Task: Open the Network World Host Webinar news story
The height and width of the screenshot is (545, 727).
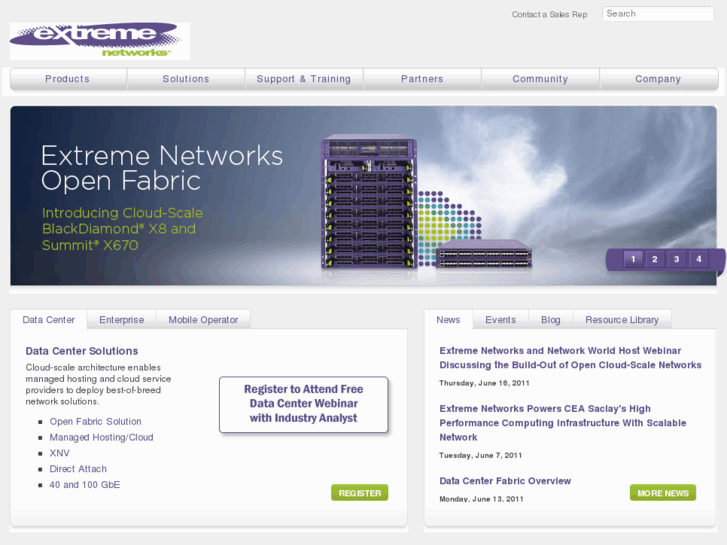Action: pos(570,358)
